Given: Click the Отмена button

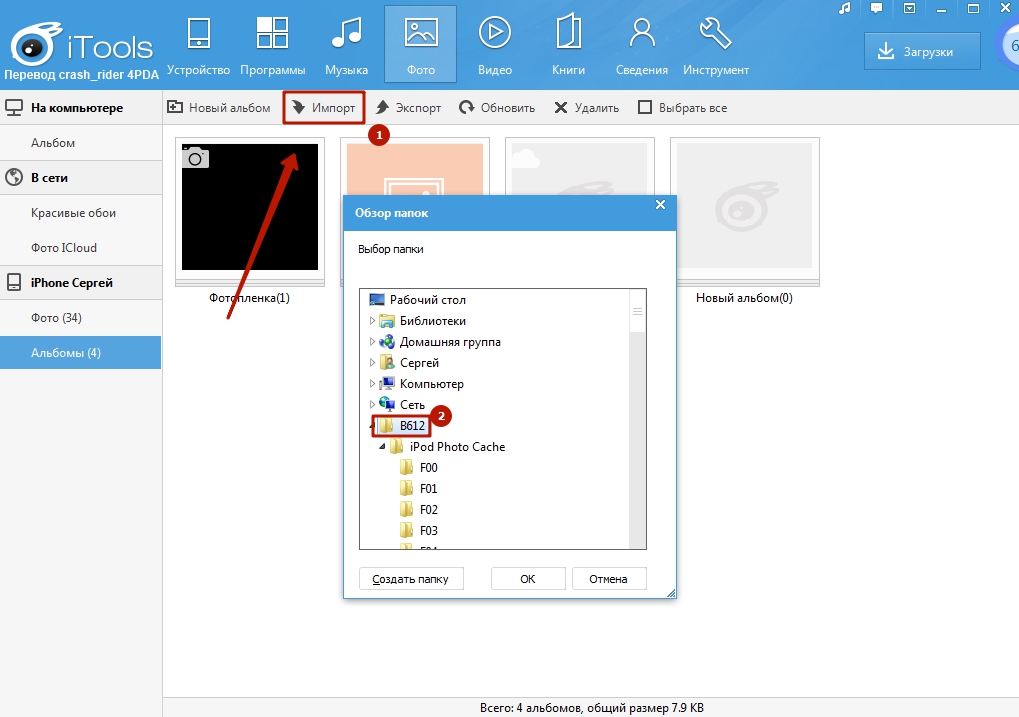Looking at the screenshot, I should 608,579.
